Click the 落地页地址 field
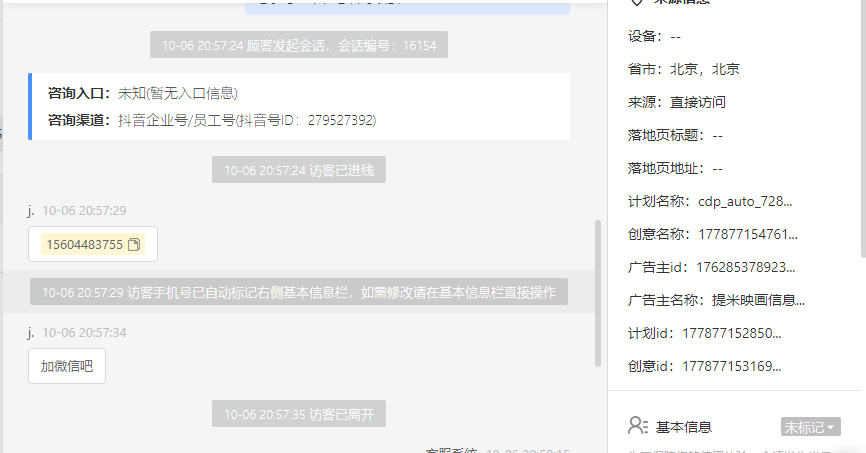 675,168
